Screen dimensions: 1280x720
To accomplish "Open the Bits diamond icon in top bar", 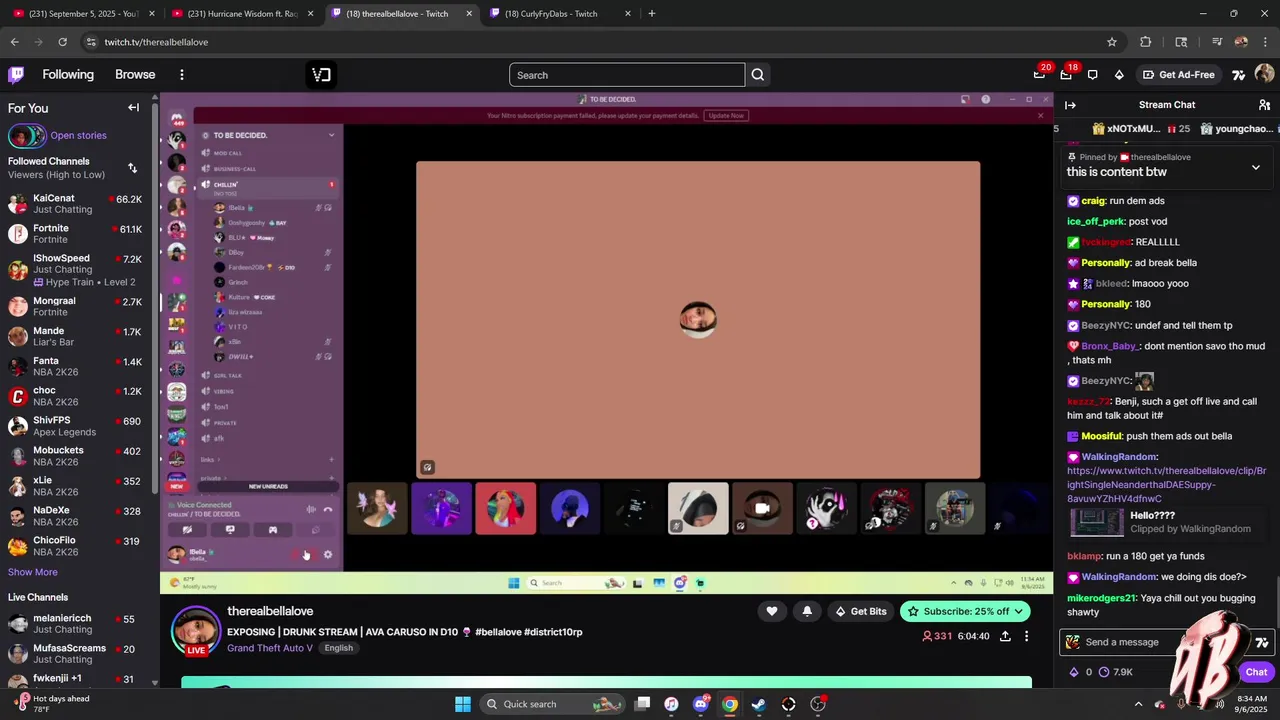I will pyautogui.click(x=1119, y=75).
